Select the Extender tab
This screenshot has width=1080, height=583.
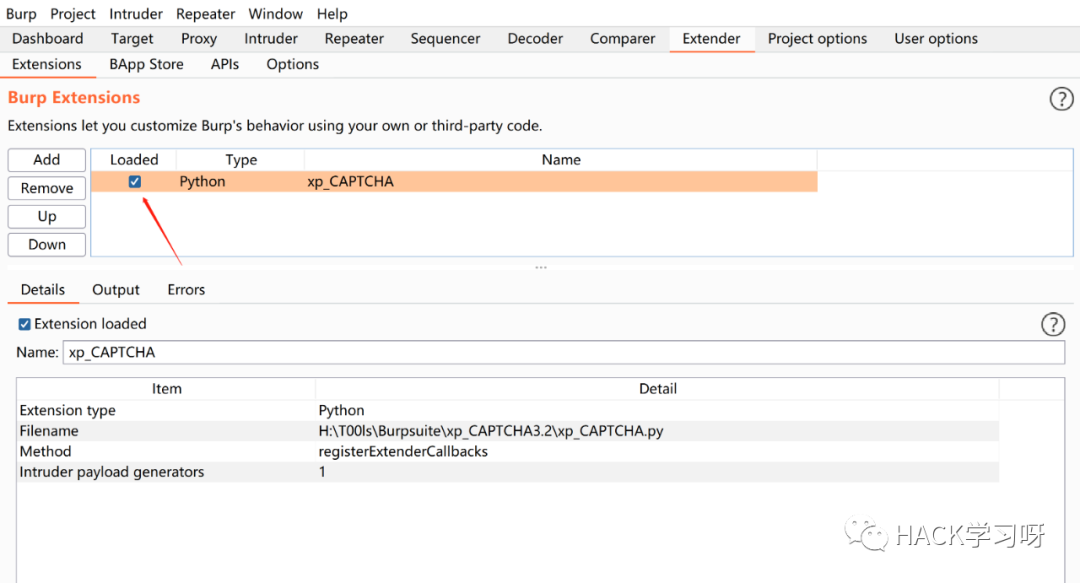pyautogui.click(x=712, y=39)
